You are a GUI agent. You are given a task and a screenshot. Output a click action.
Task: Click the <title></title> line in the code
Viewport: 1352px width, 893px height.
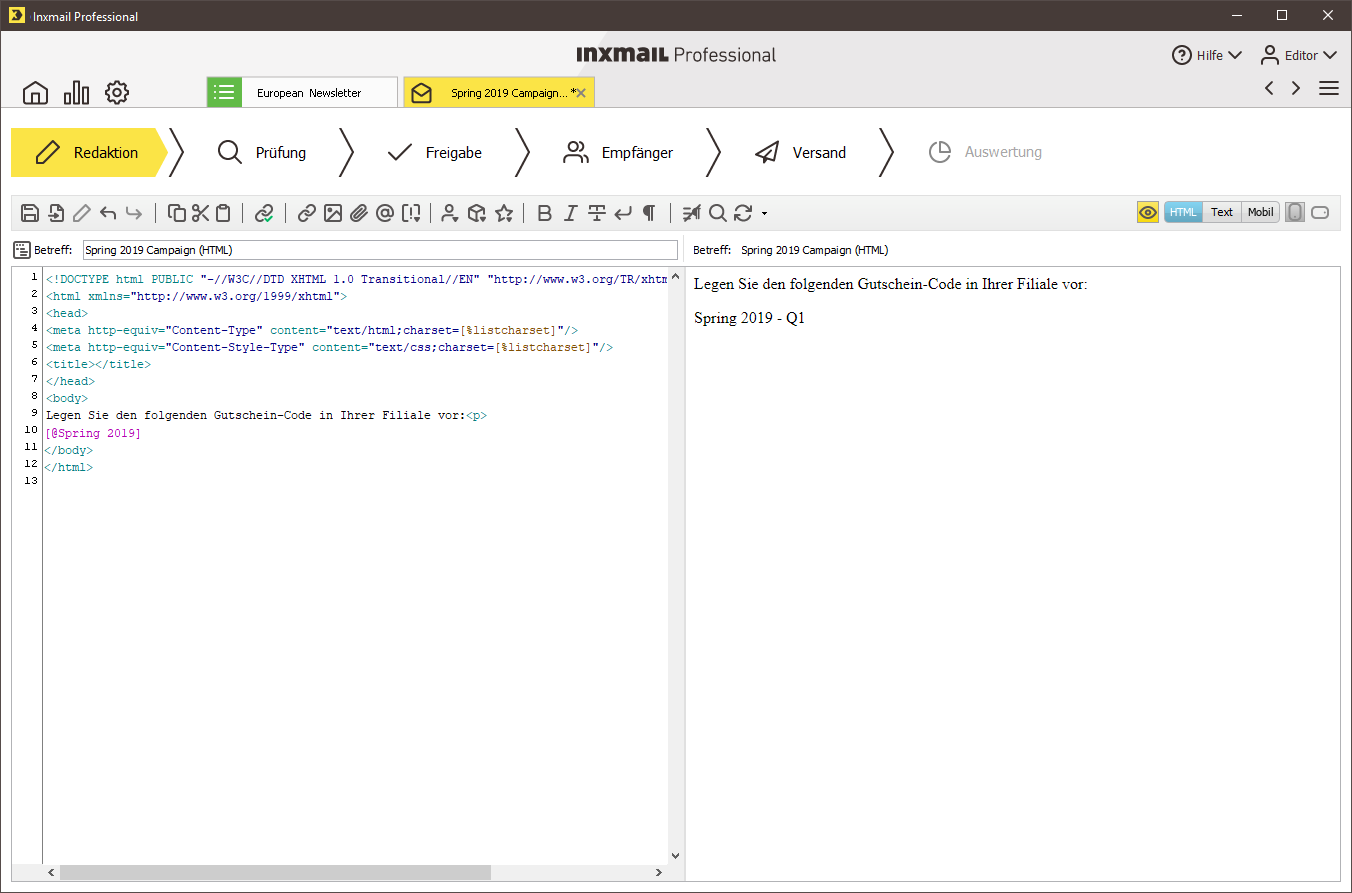pos(98,364)
